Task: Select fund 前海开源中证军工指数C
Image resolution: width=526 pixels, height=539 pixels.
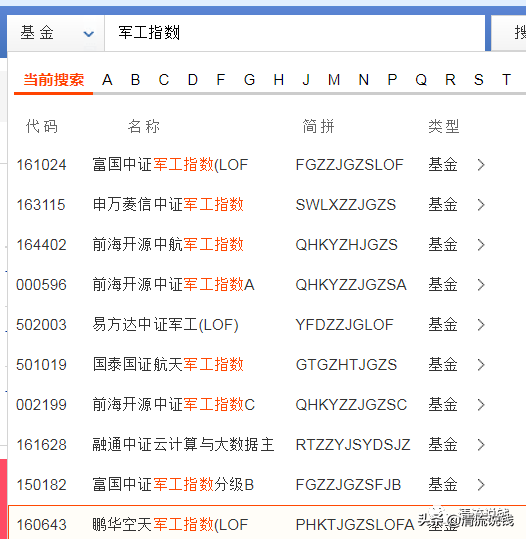Action: pos(173,405)
